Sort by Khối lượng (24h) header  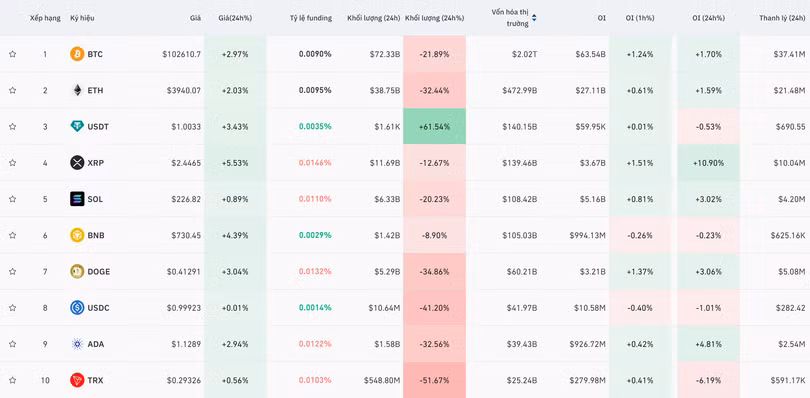pos(373,18)
